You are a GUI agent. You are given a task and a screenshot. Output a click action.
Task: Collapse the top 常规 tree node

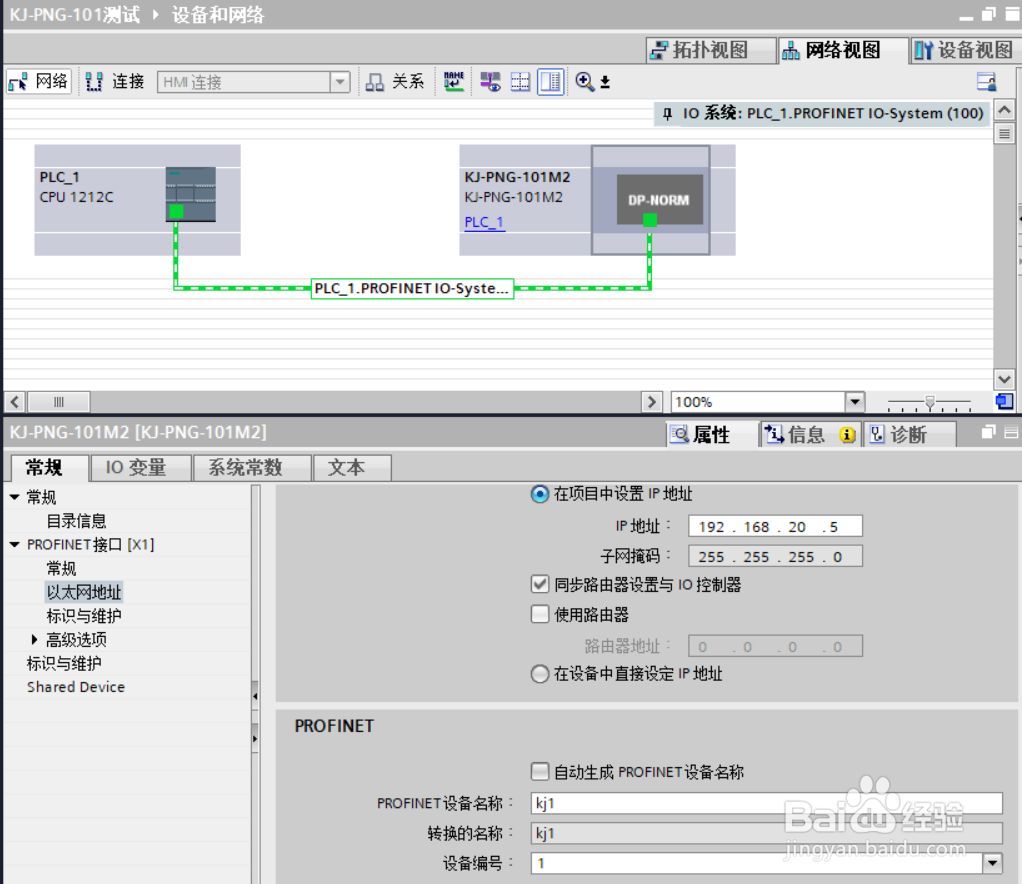pyautogui.click(x=14, y=497)
